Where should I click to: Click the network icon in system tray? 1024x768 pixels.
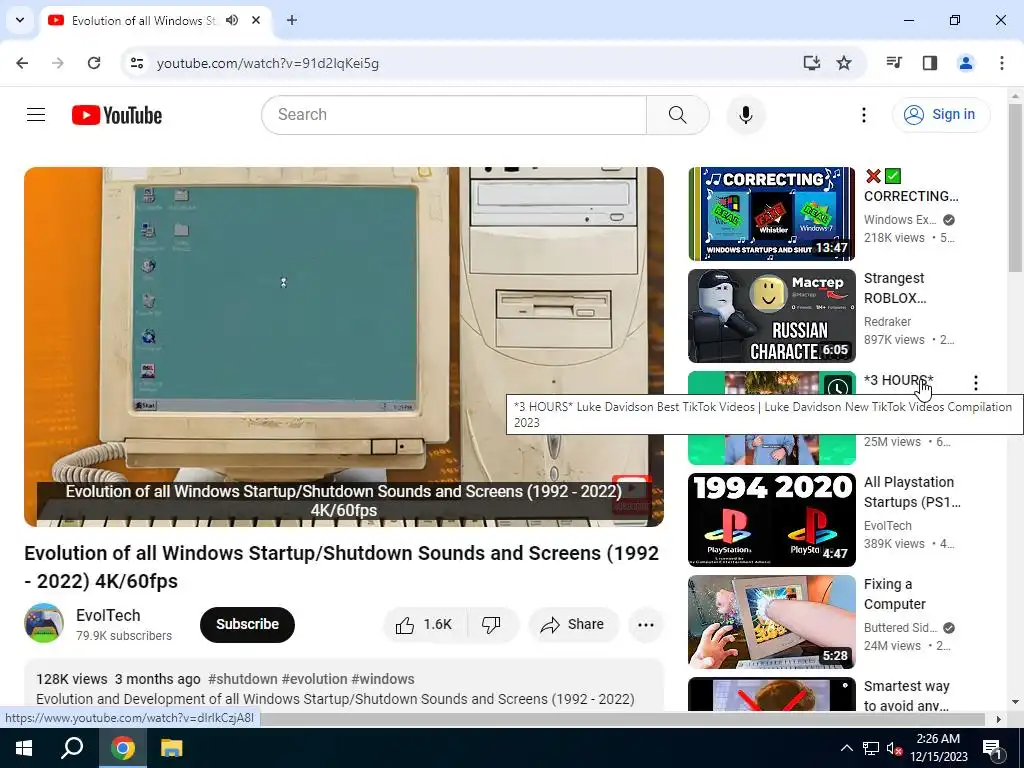click(871, 748)
